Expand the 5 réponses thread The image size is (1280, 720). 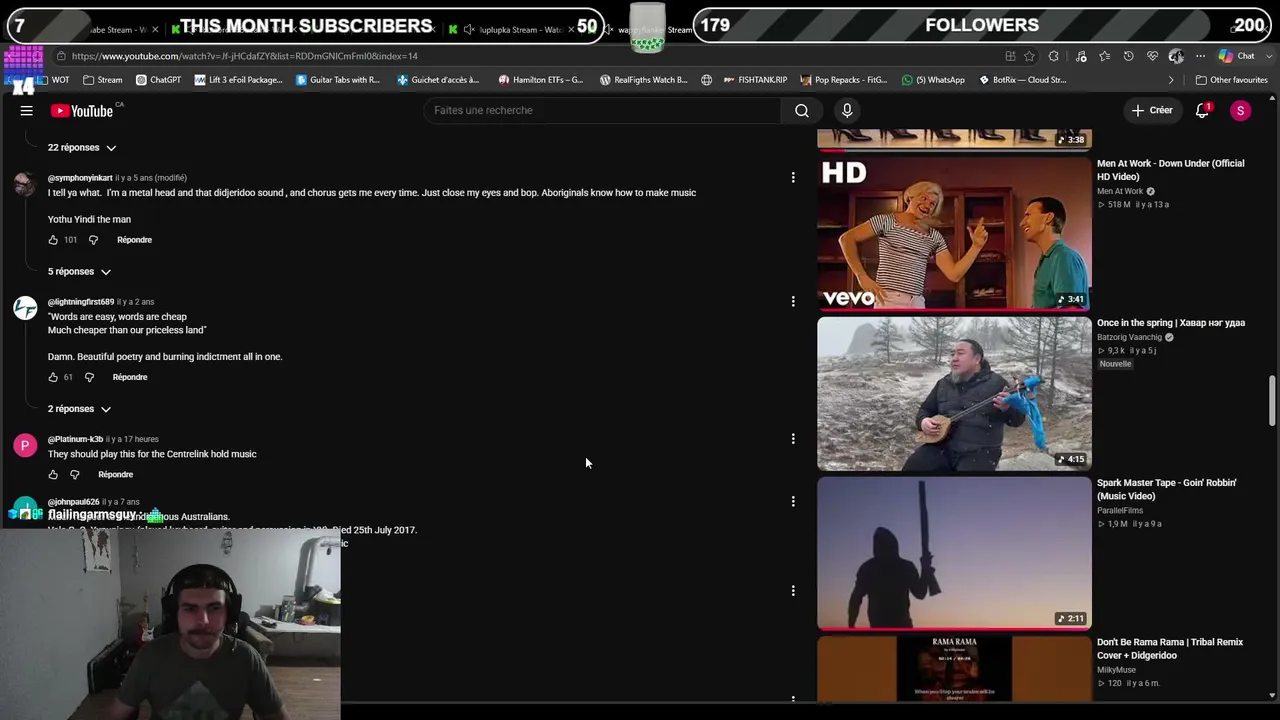[x=79, y=272]
